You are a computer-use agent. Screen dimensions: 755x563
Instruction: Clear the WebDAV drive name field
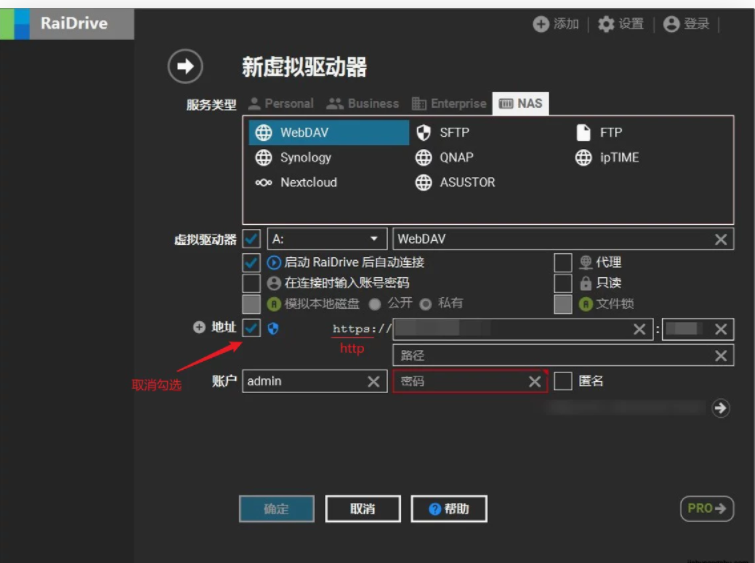tap(720, 239)
